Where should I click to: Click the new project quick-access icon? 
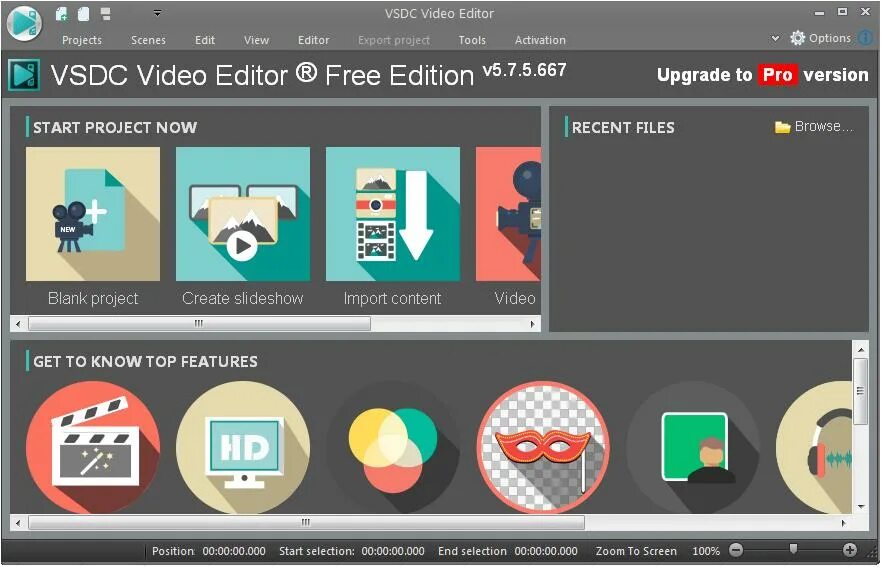(x=62, y=14)
